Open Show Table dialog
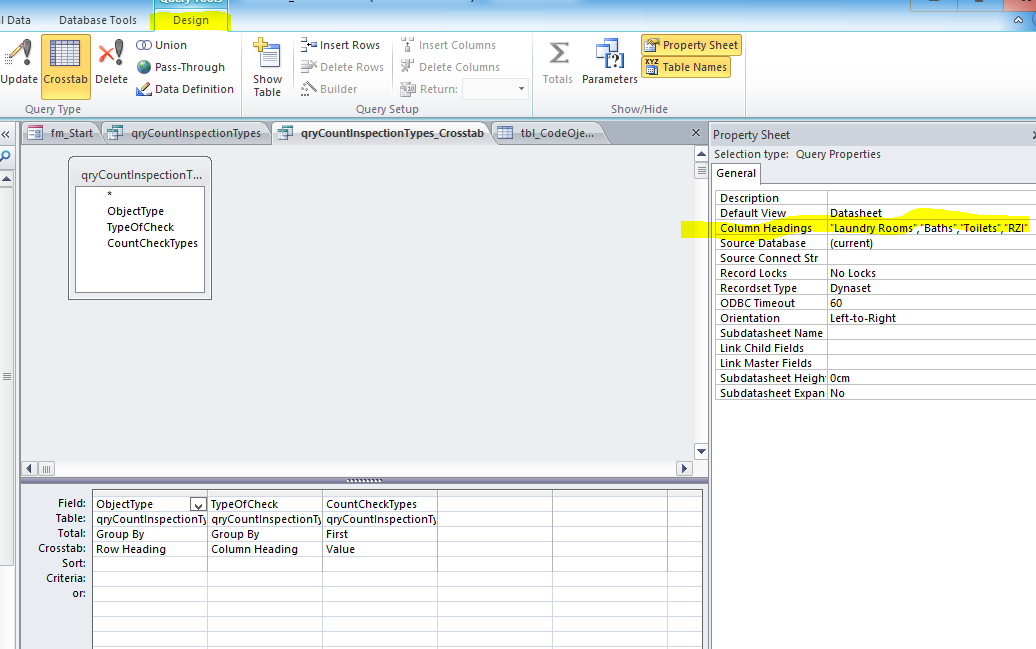Screen dimensions: 1036x649 click(x=267, y=67)
